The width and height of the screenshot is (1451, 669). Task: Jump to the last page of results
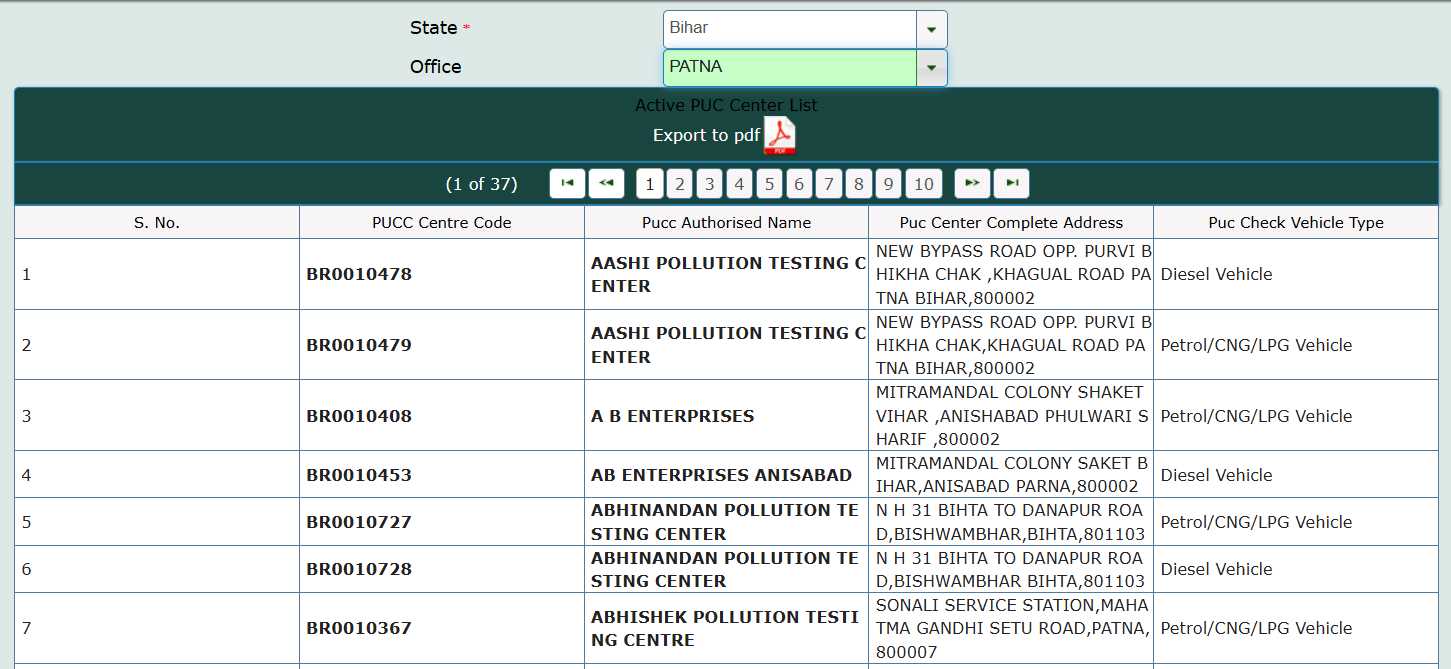[1012, 183]
